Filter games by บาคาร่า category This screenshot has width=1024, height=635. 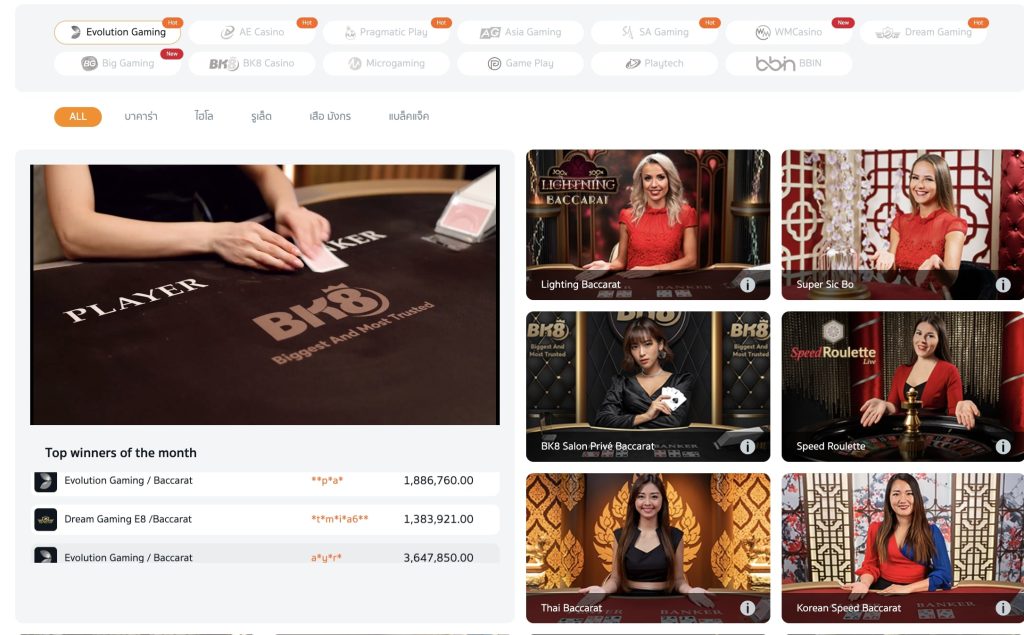coord(141,116)
